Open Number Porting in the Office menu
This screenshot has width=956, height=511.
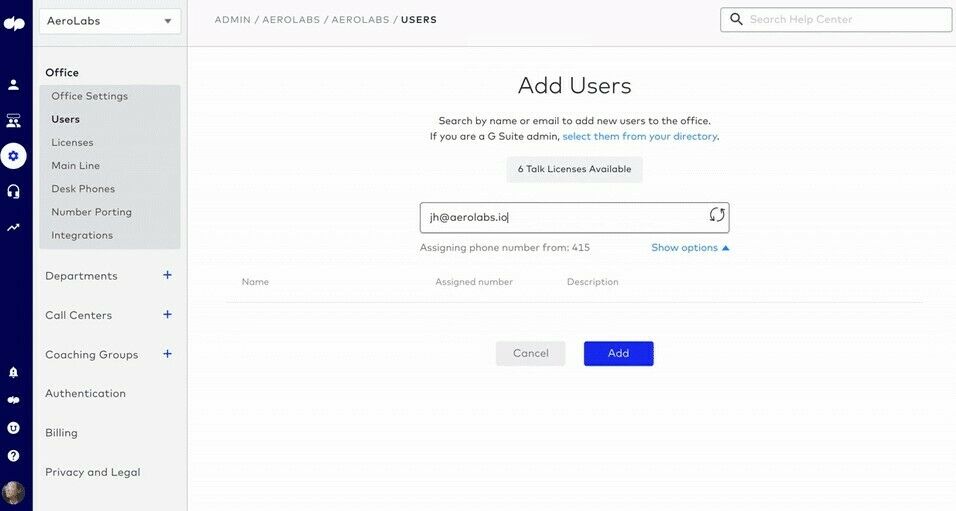(x=91, y=212)
